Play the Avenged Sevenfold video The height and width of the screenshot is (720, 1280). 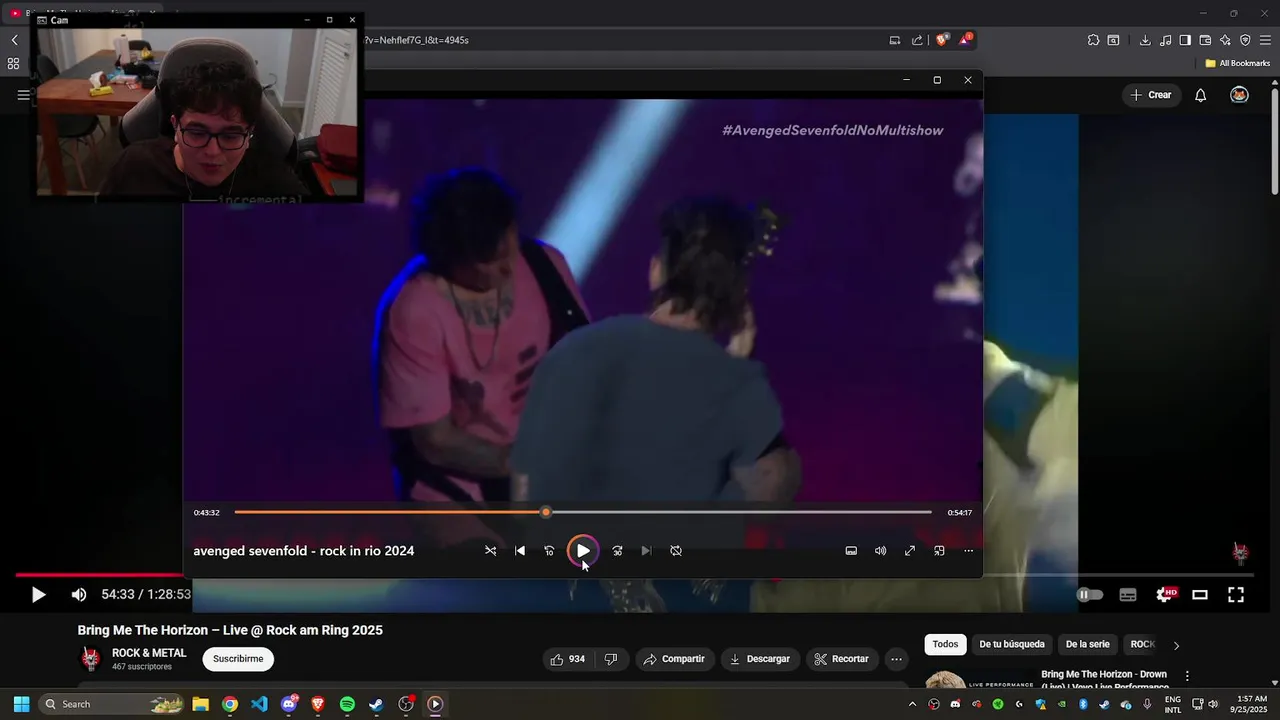[x=583, y=551]
